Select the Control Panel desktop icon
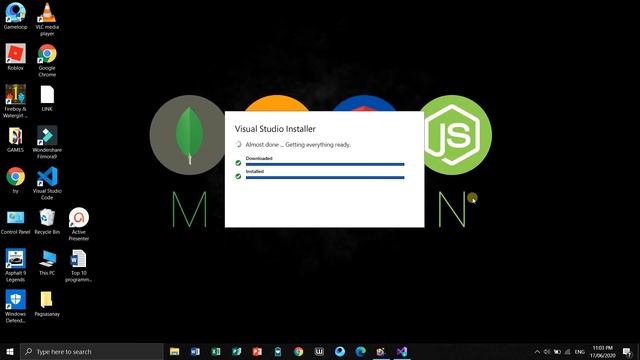The height and width of the screenshot is (360, 640). pos(16,222)
